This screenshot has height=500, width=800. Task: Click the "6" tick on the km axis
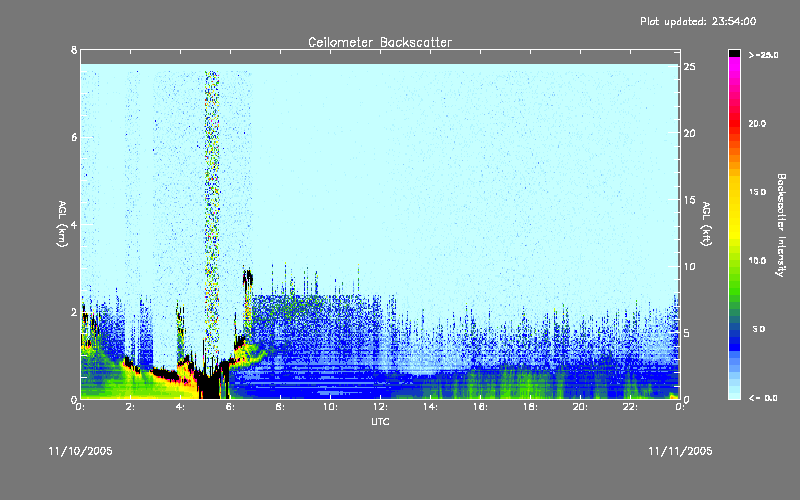click(74, 137)
